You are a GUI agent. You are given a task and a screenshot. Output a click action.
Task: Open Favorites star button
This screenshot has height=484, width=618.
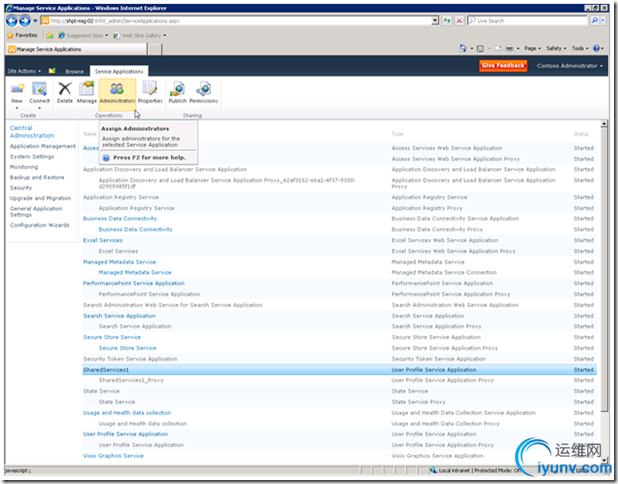tap(22, 35)
